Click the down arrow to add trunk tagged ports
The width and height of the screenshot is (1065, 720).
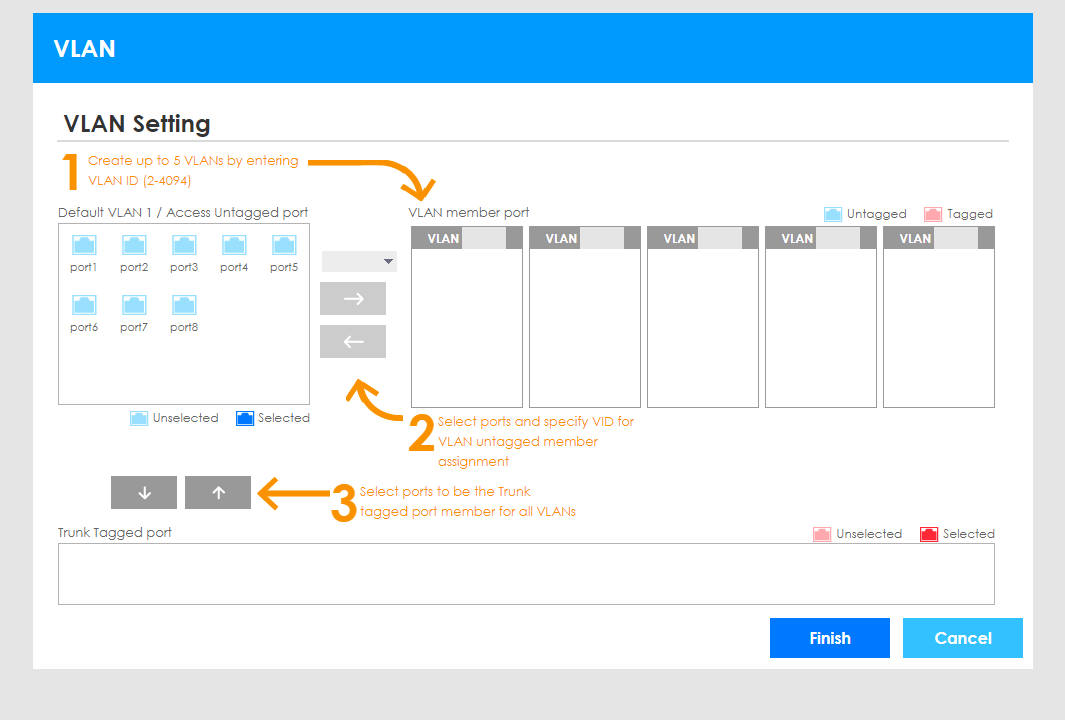click(x=144, y=492)
